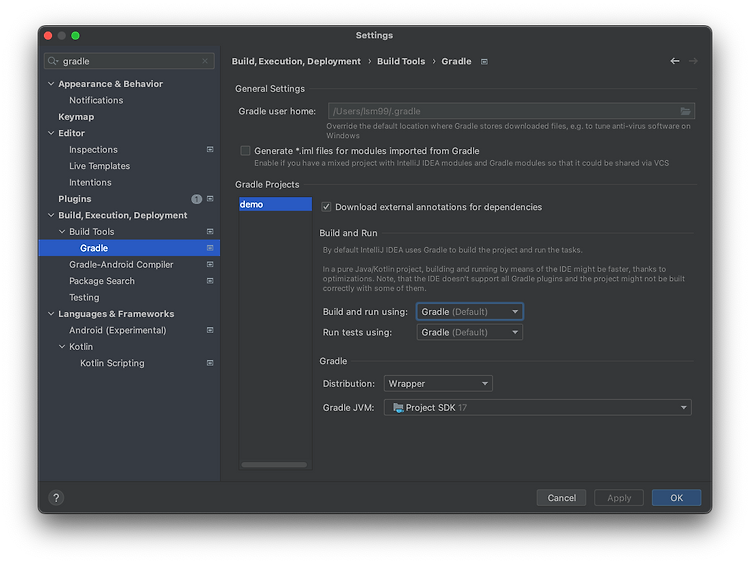Uncheck Download external annotations for dependencies

[326, 207]
